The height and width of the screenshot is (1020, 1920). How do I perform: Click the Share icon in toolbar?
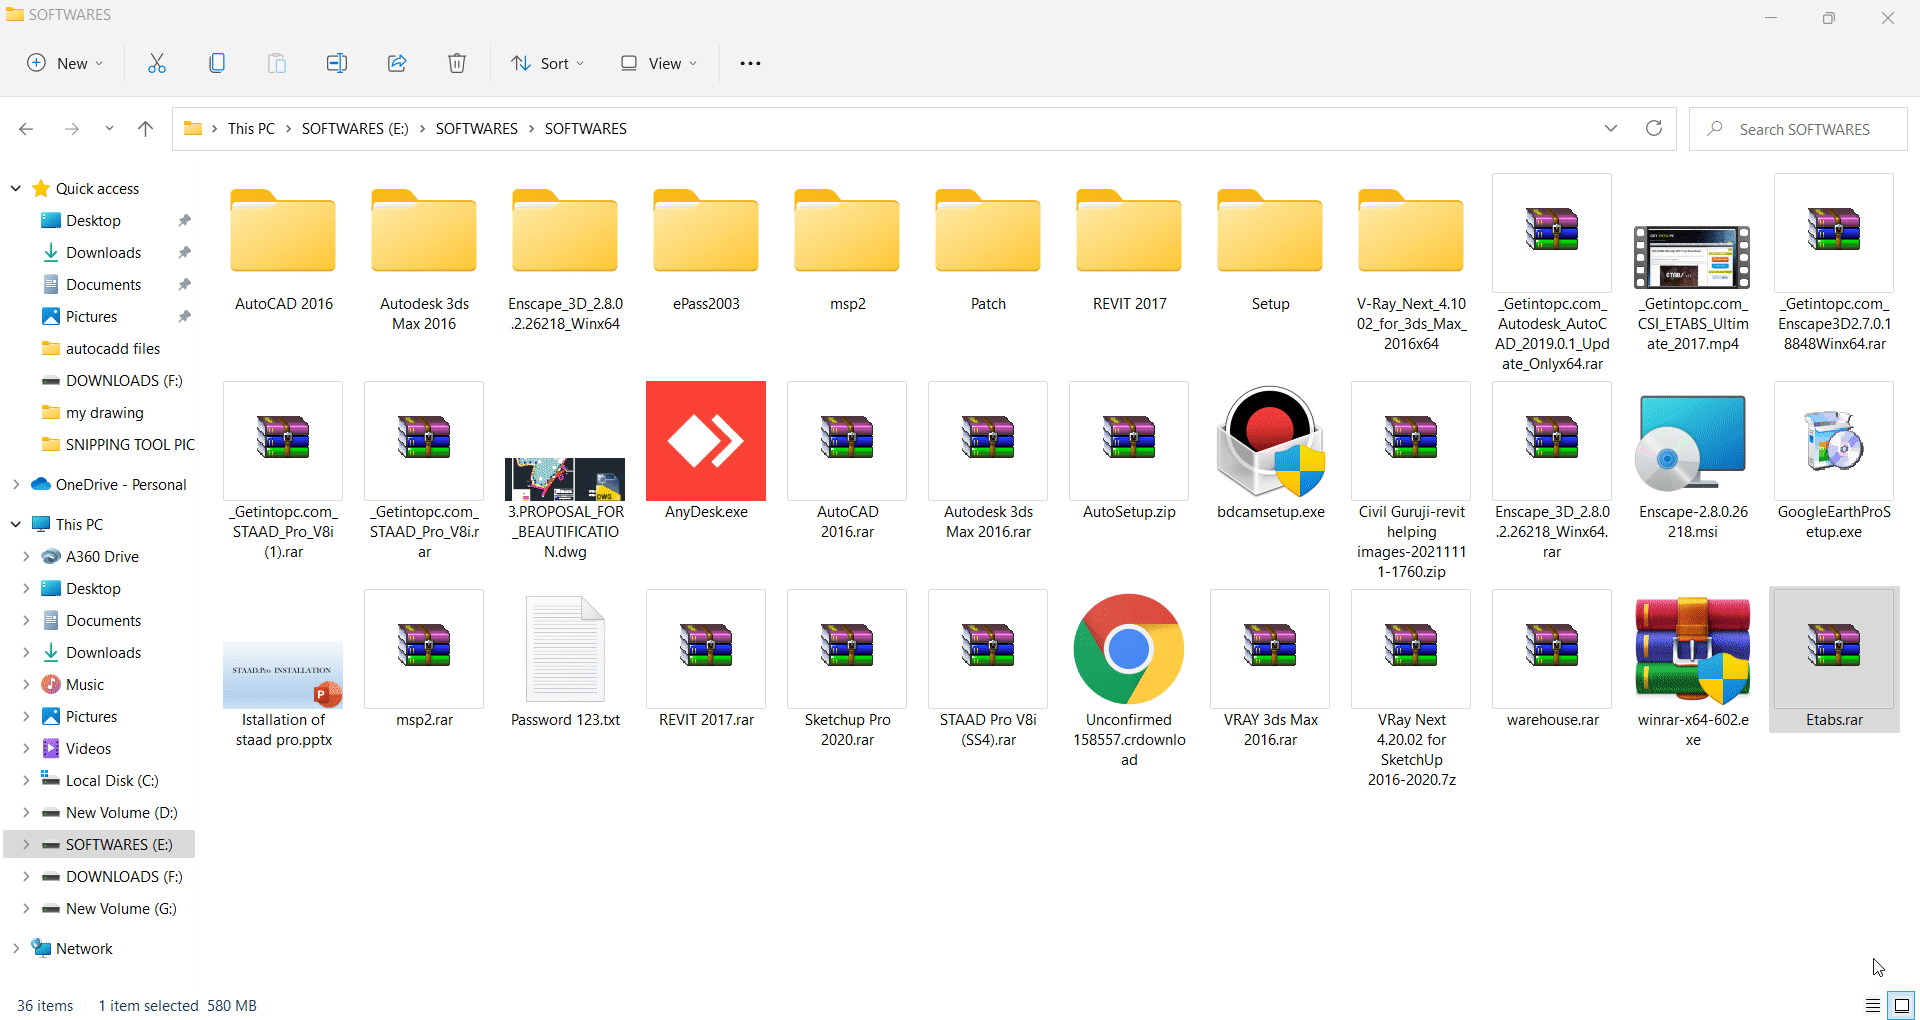click(x=397, y=63)
